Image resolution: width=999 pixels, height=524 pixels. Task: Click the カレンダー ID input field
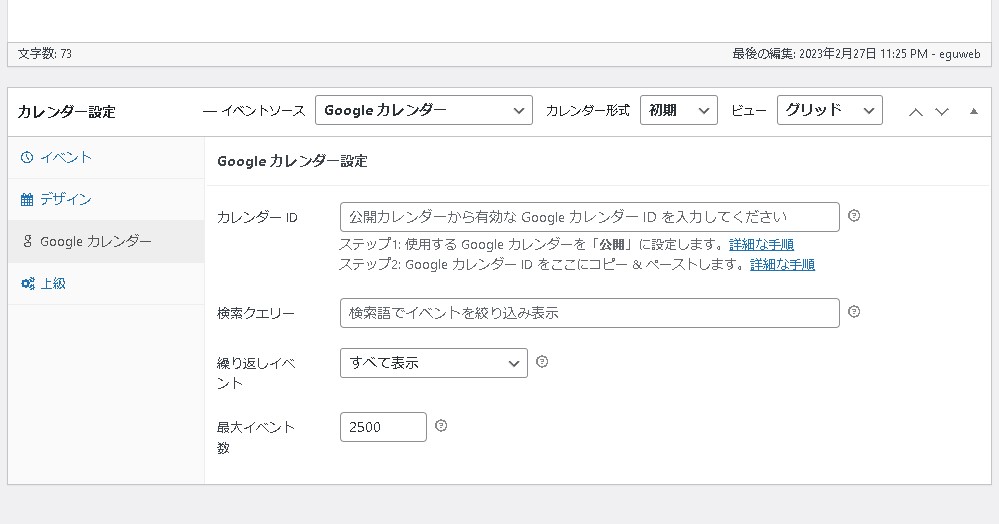pyautogui.click(x=589, y=217)
